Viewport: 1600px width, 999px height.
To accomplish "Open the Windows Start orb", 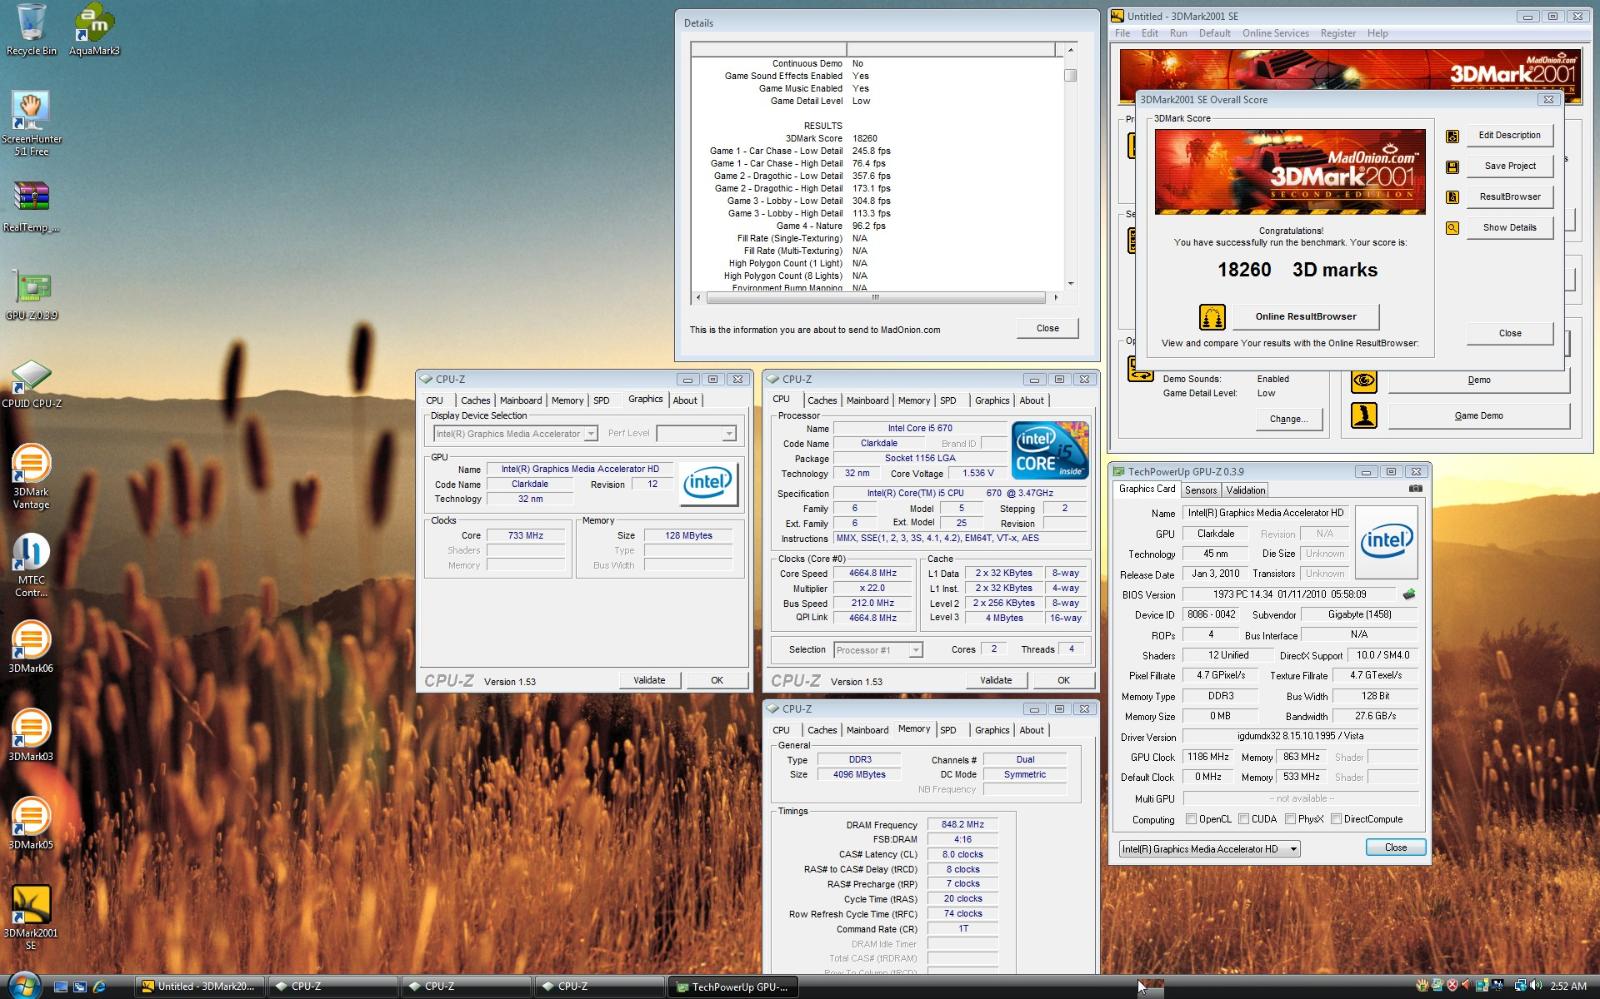I will click(22, 985).
